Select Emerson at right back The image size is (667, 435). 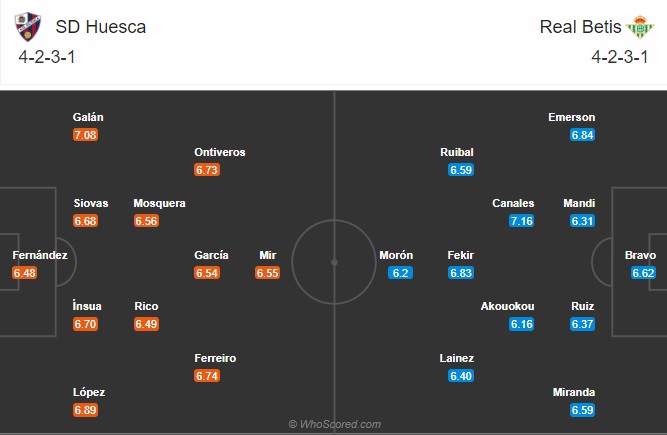tap(571, 117)
